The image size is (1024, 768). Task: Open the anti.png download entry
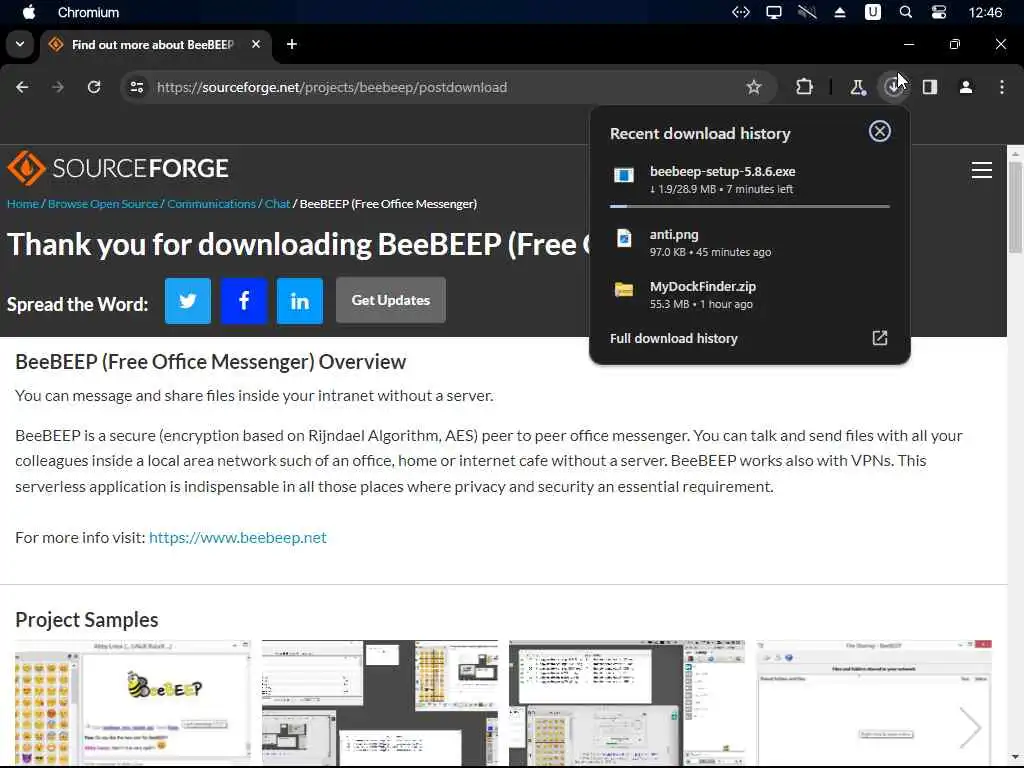coord(750,243)
